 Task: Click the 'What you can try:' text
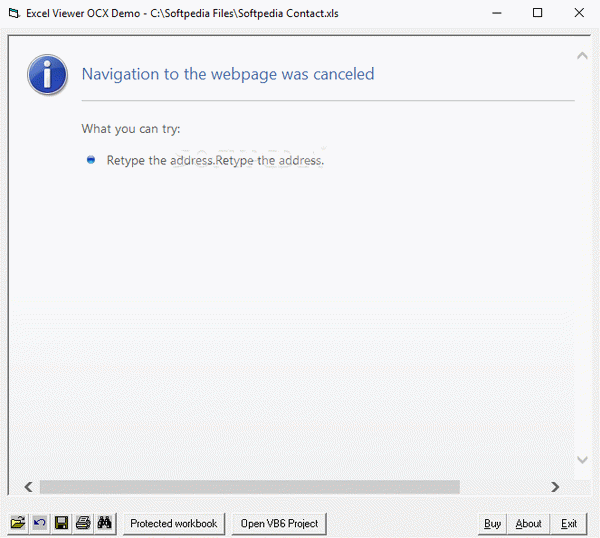pyautogui.click(x=131, y=129)
